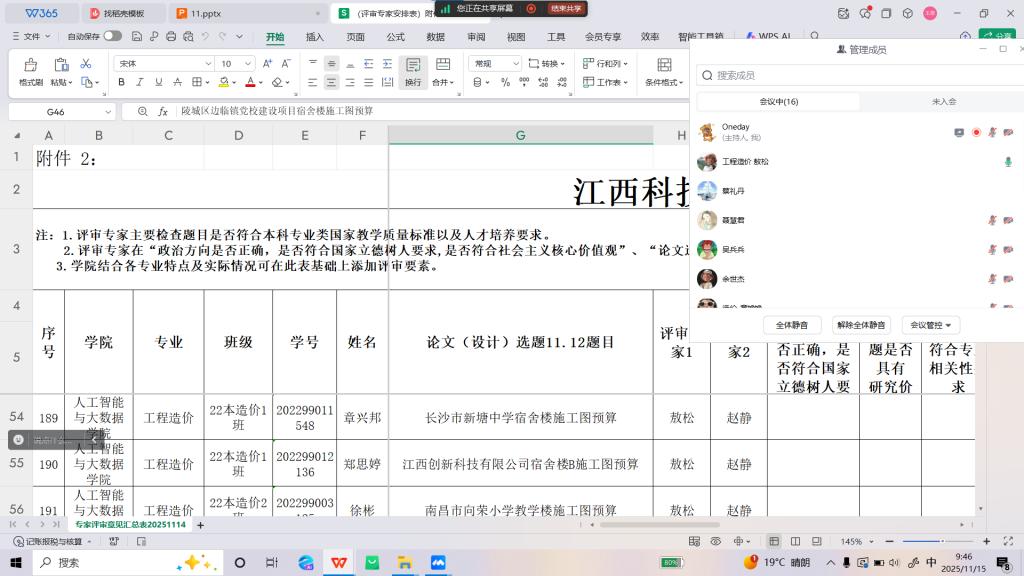Click the Merge cells (合并) icon
This screenshot has height=576, width=1024.
tap(443, 65)
